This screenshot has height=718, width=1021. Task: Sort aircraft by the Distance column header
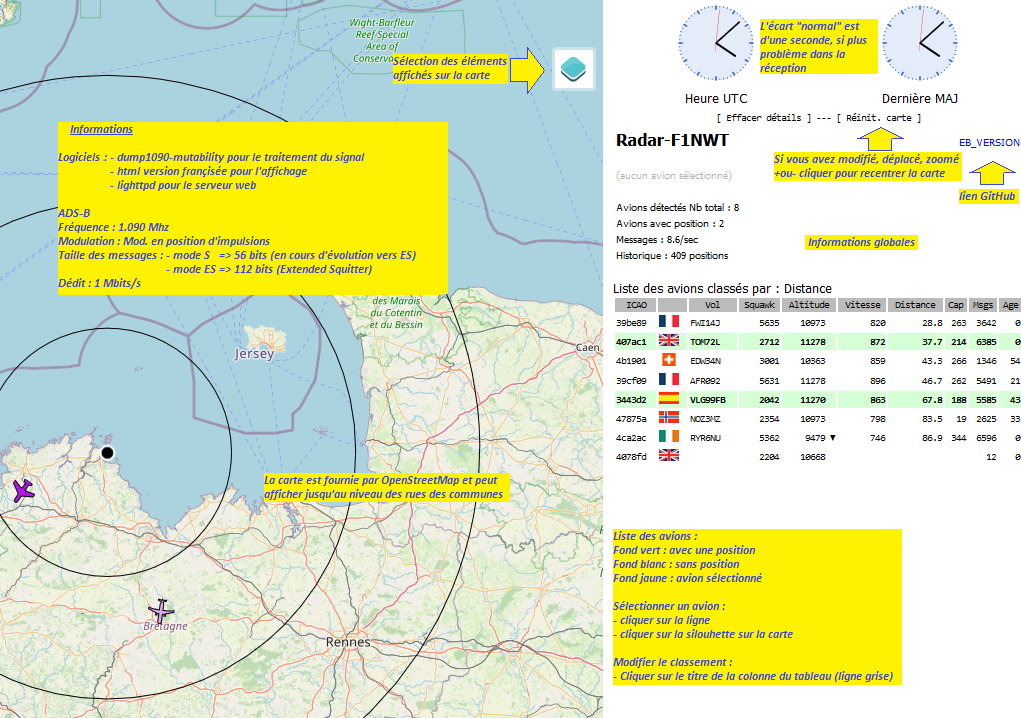tap(915, 305)
